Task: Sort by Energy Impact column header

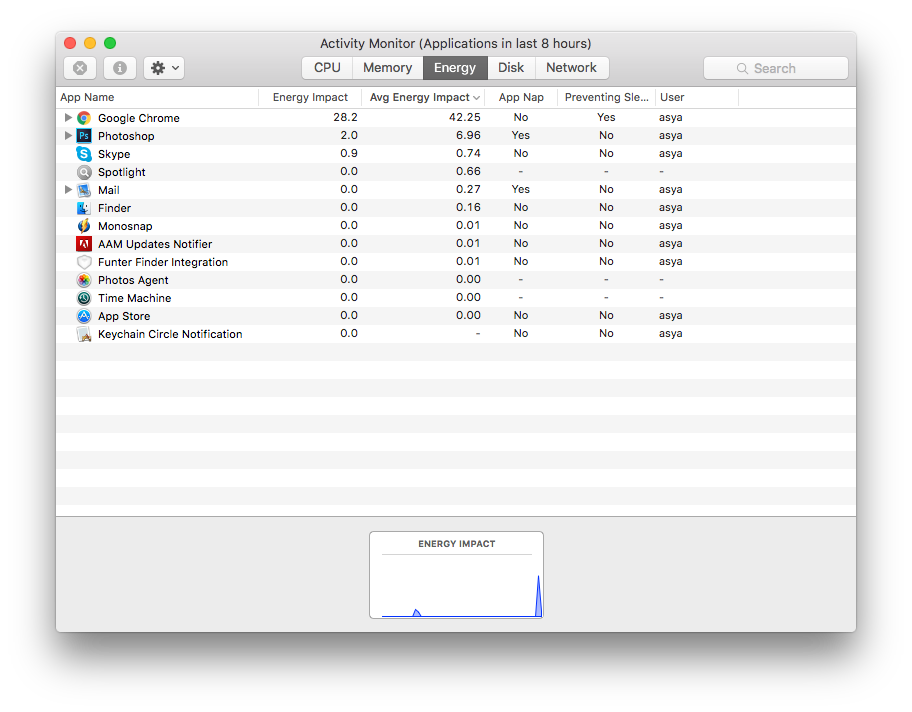Action: pyautogui.click(x=310, y=97)
